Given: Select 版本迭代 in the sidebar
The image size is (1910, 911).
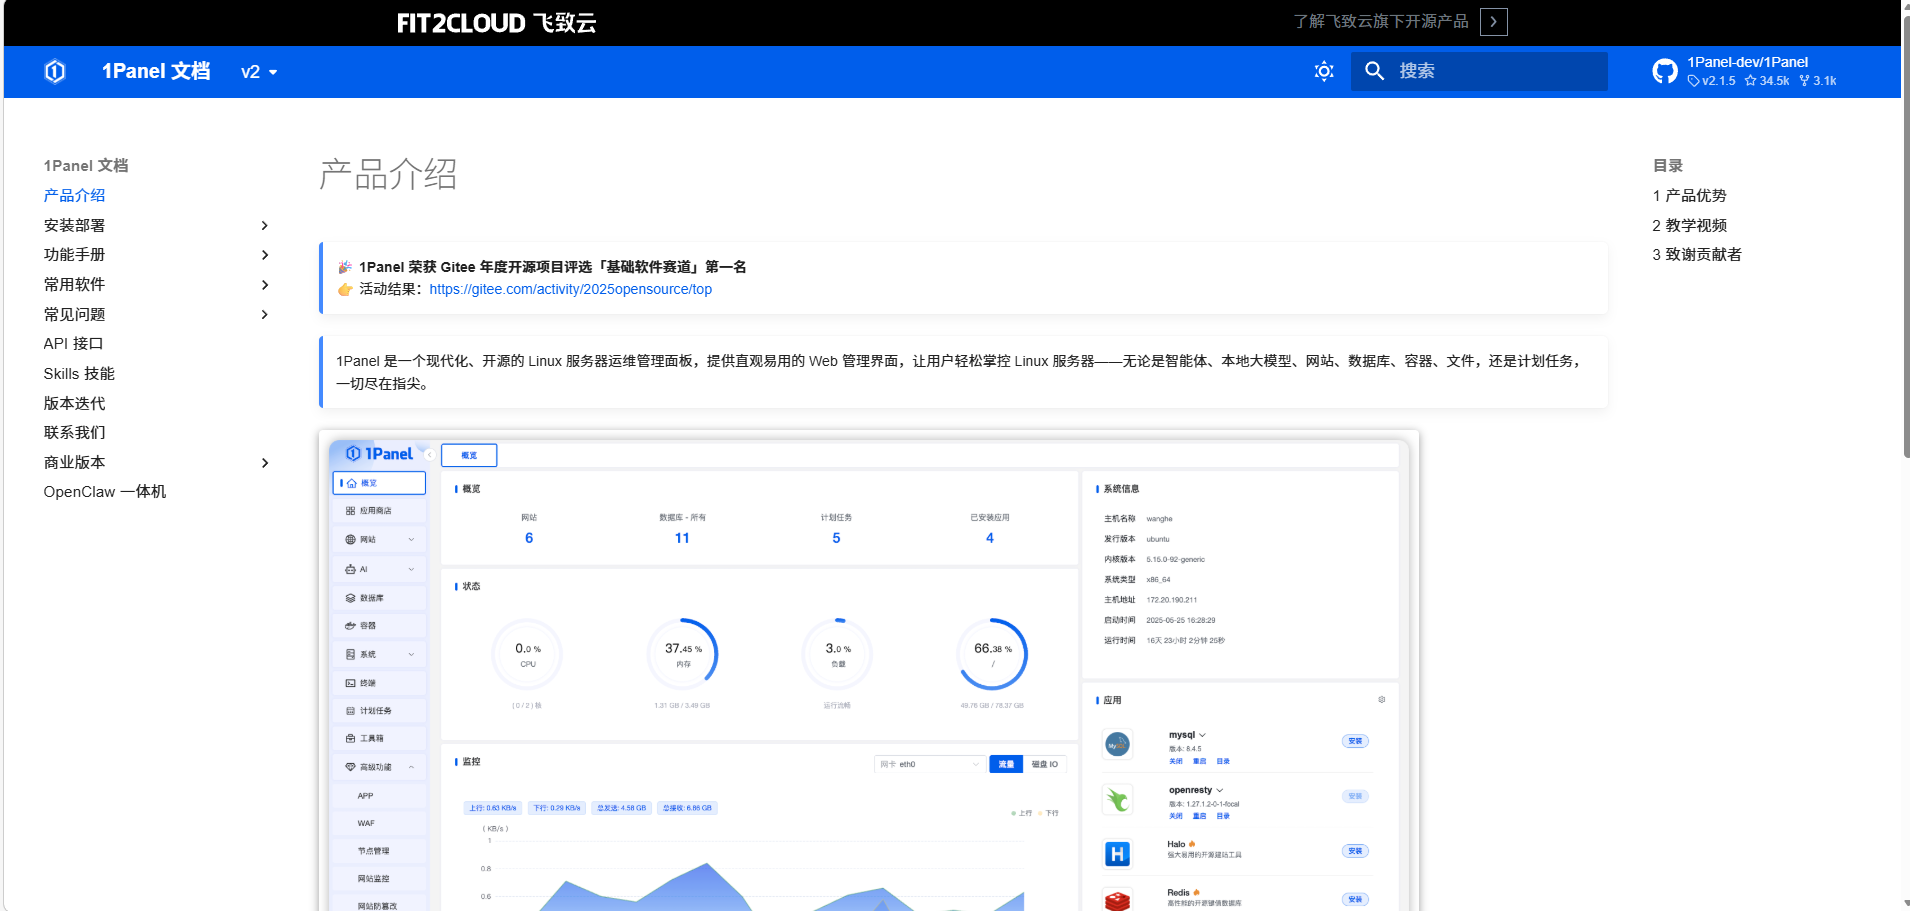Looking at the screenshot, I should point(75,404).
